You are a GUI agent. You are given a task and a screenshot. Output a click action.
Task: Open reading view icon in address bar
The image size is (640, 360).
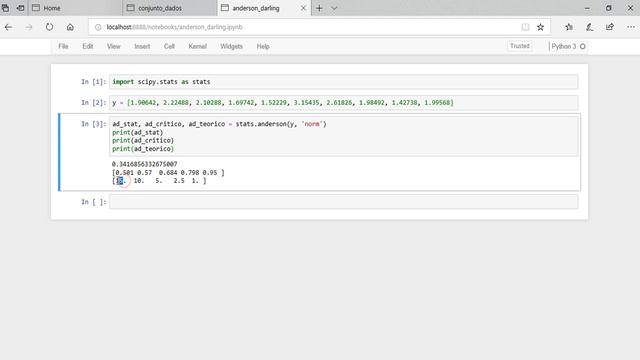525,27
